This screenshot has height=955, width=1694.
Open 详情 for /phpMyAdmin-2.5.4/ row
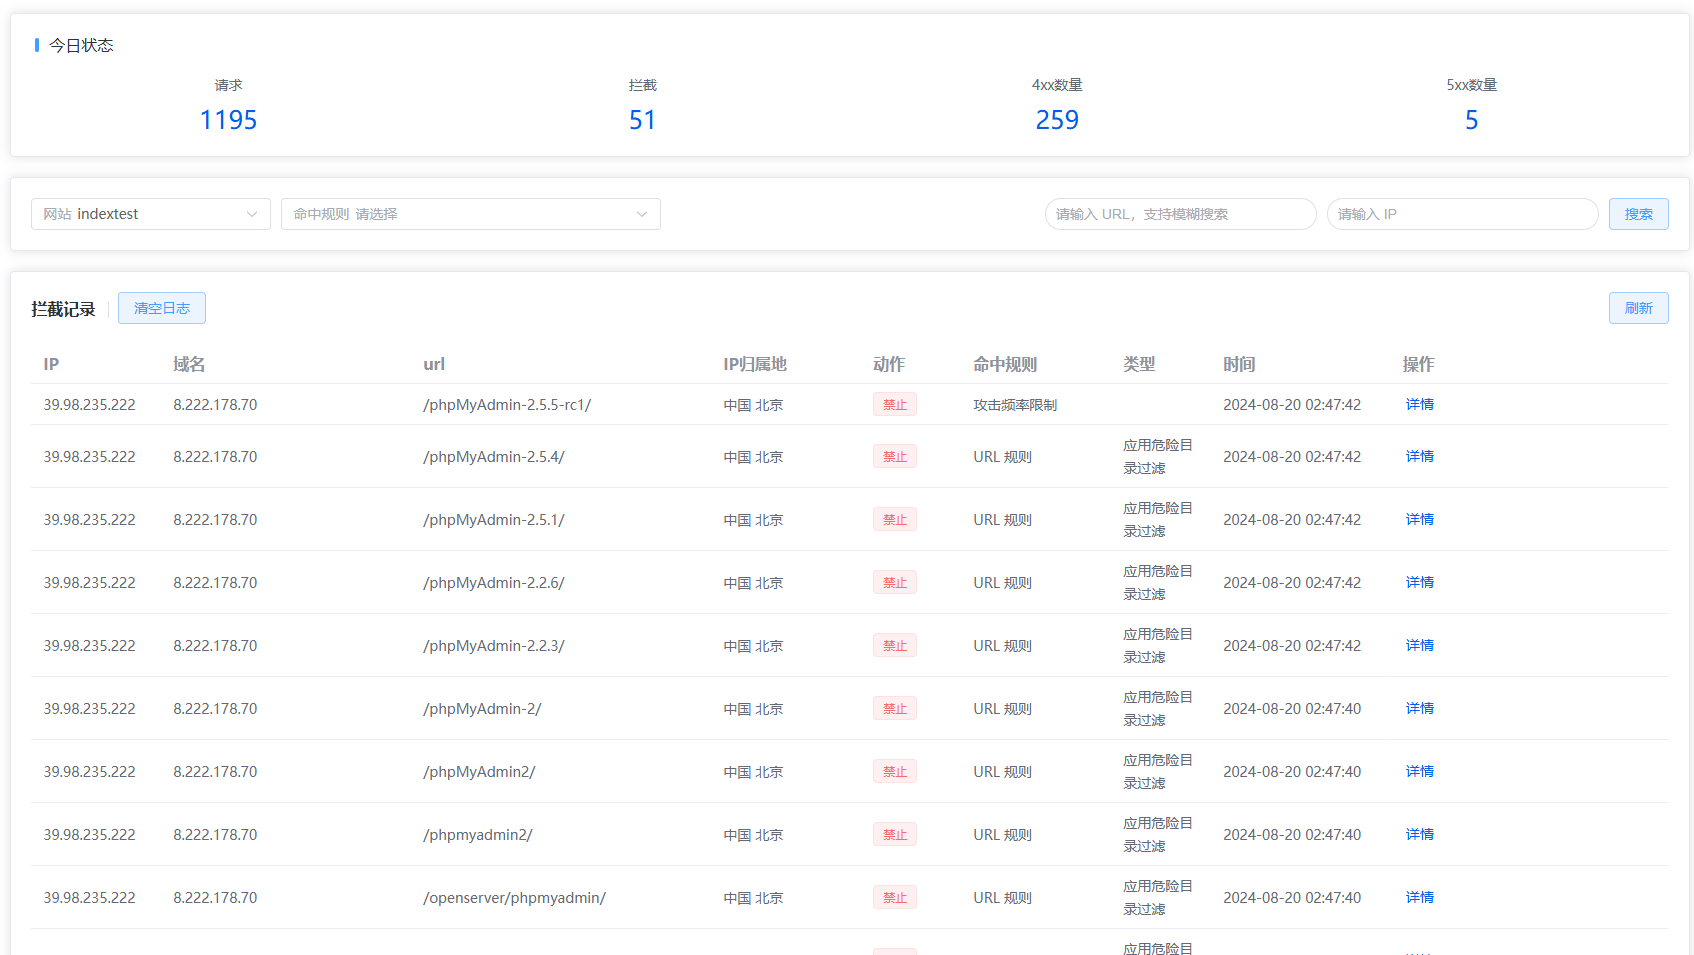click(1420, 456)
